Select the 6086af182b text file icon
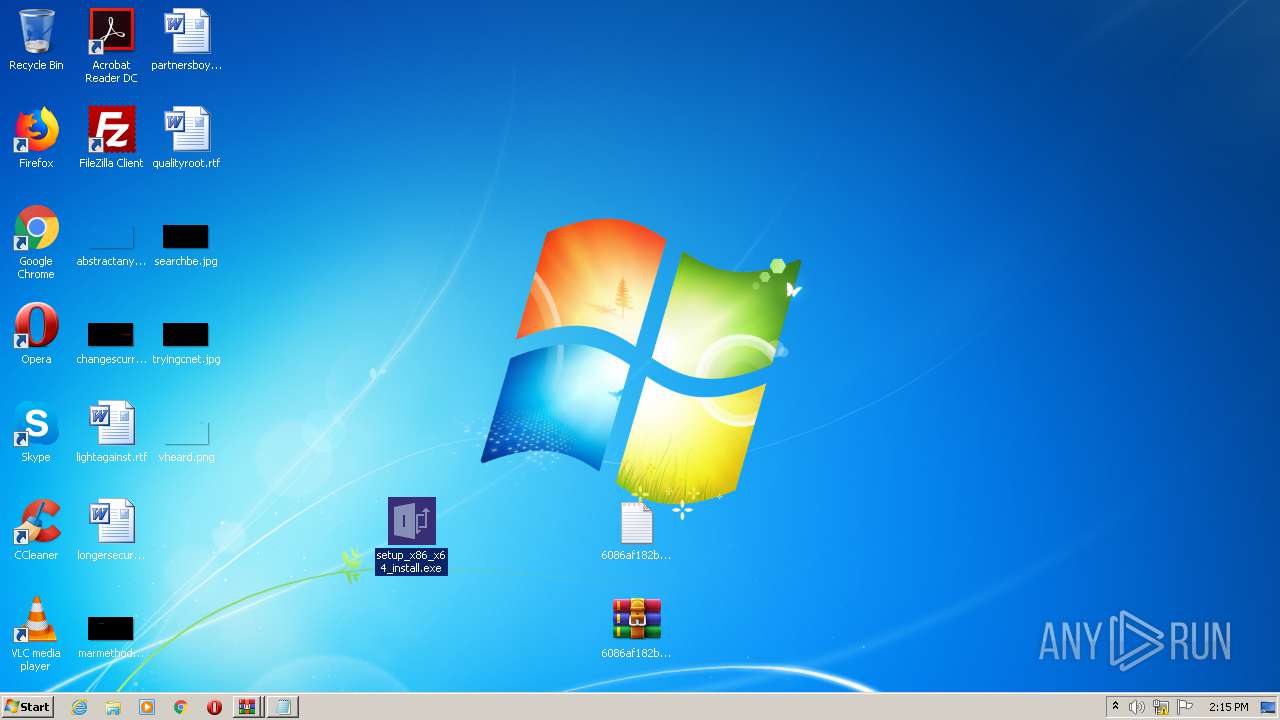Image resolution: width=1280 pixels, height=720 pixels. coord(636,530)
